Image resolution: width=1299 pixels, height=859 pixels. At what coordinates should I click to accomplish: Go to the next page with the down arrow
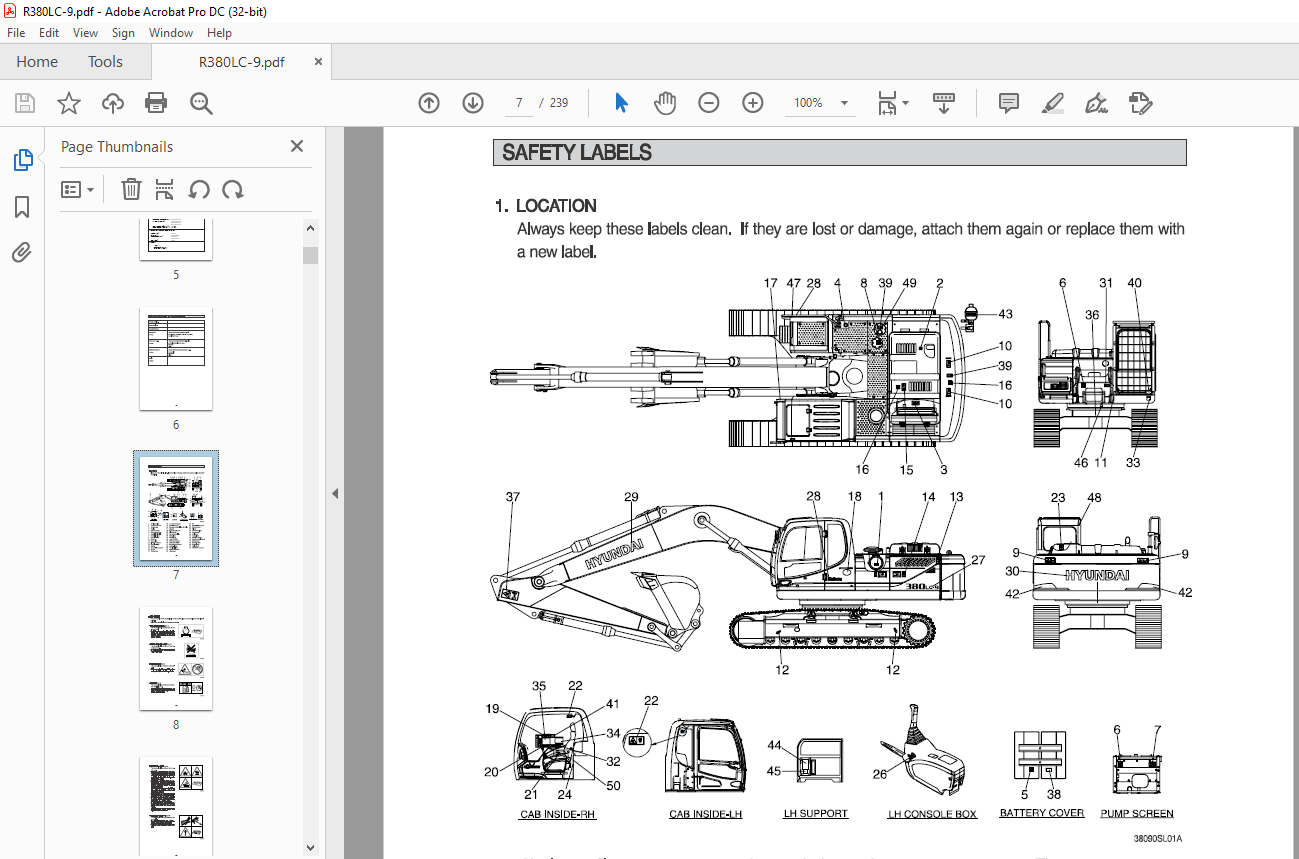click(473, 103)
